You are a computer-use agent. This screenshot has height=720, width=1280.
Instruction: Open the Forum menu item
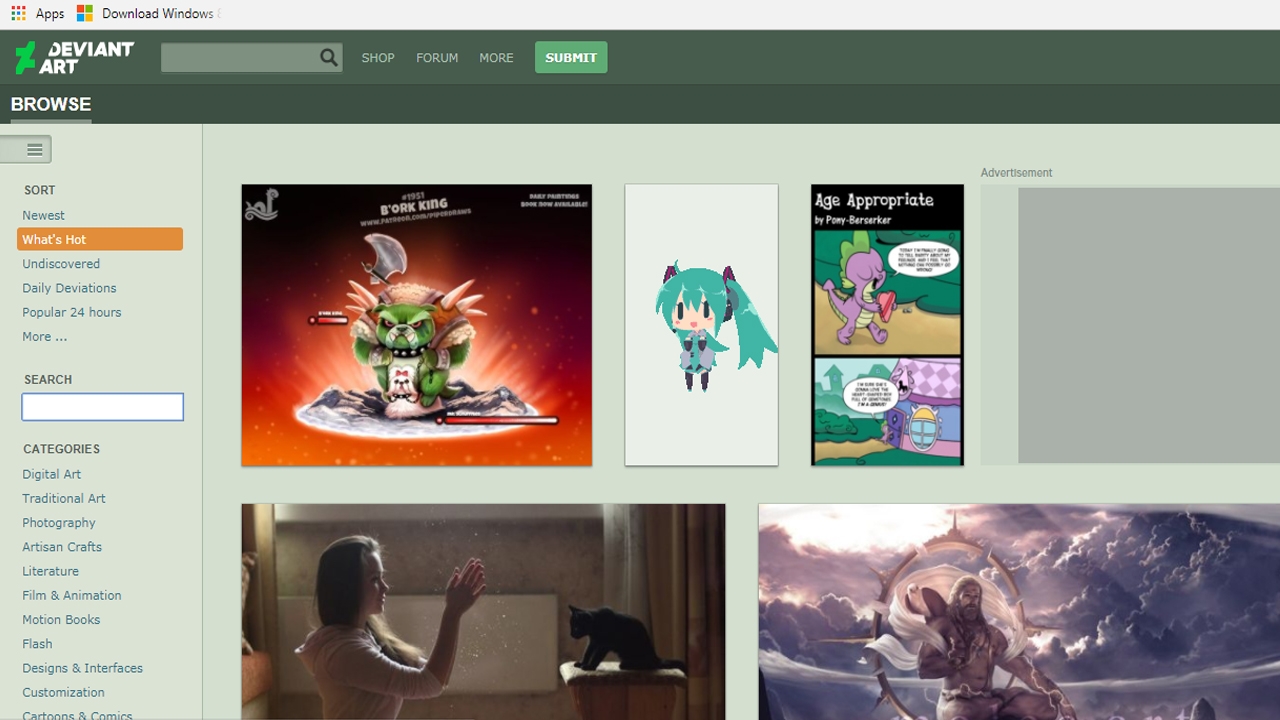click(x=437, y=58)
